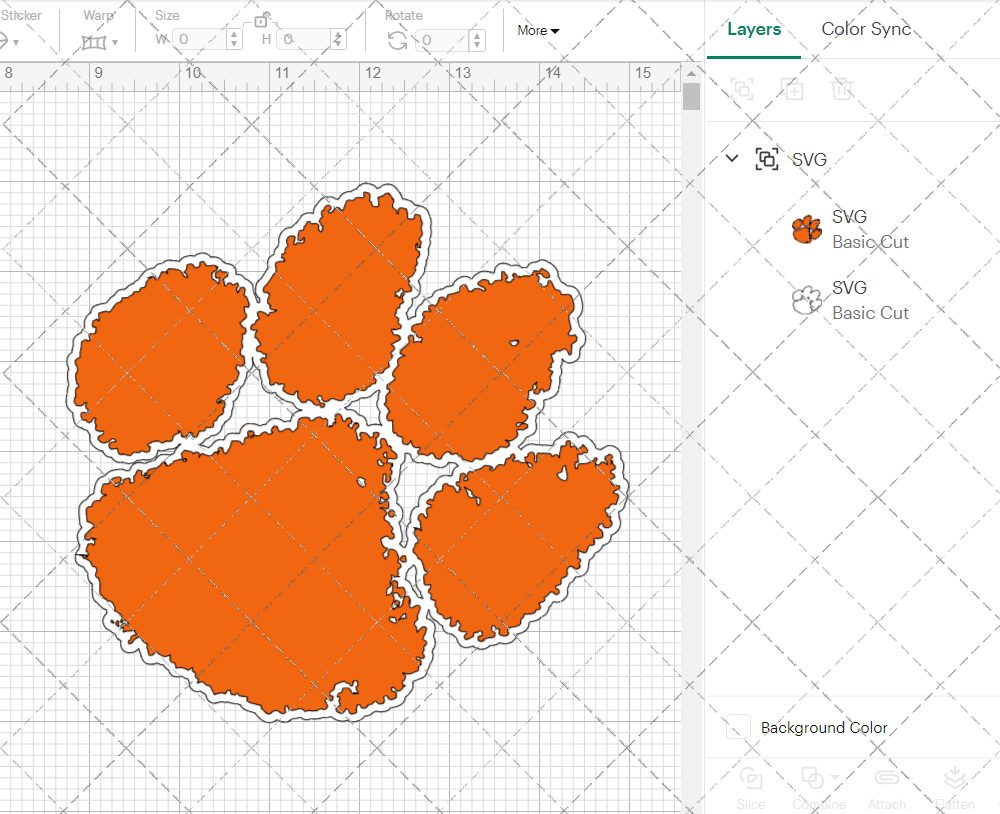Image resolution: width=1000 pixels, height=814 pixels.
Task: Select the Slice tool icon
Action: tap(751, 777)
